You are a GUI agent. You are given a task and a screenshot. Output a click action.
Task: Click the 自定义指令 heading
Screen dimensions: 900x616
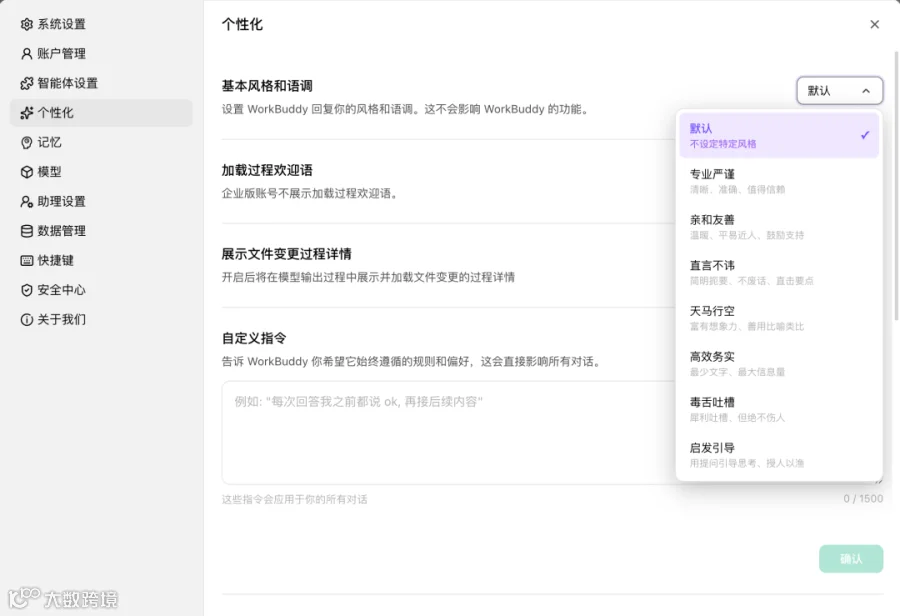coord(254,338)
